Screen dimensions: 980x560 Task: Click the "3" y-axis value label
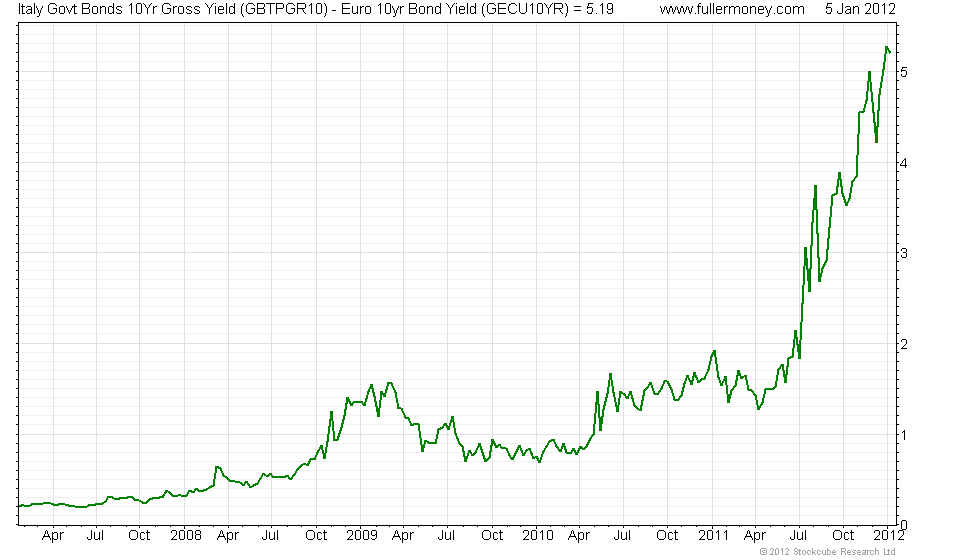[x=904, y=254]
